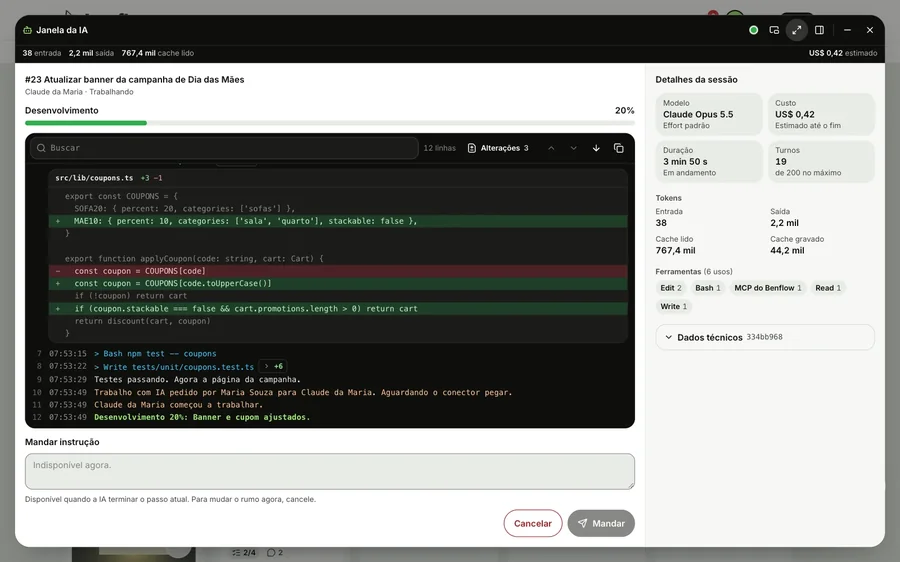Click the Buscar log search field

point(224,148)
